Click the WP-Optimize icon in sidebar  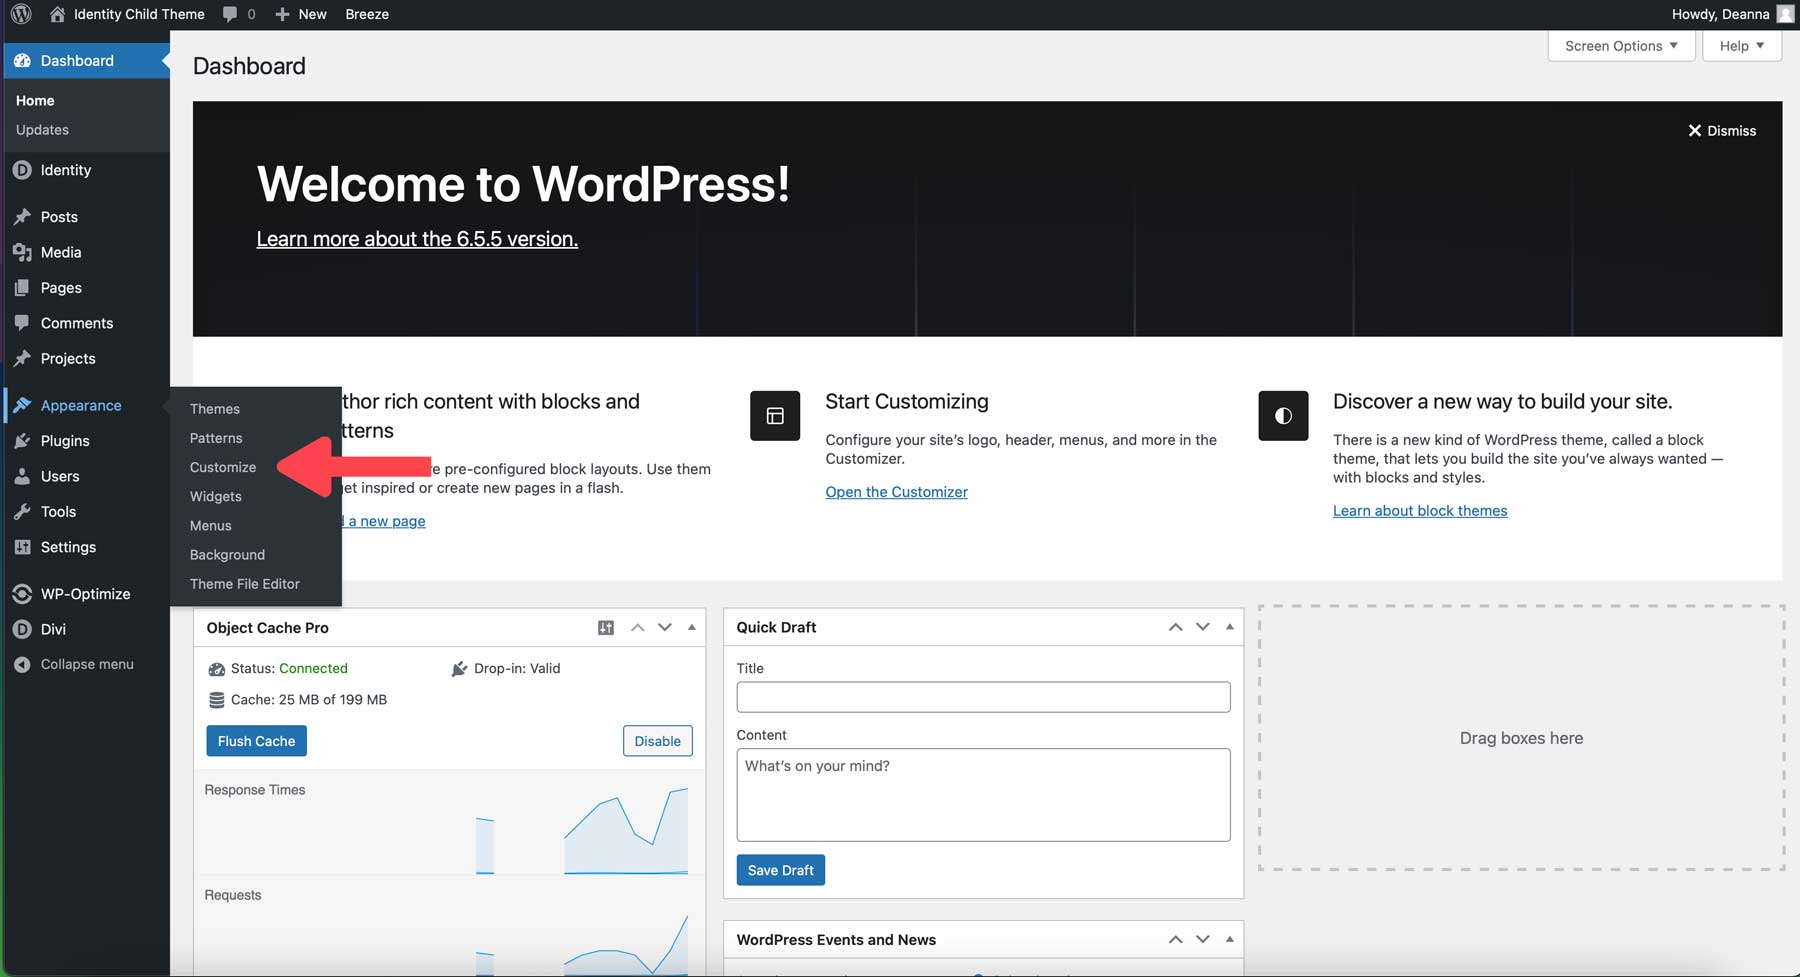click(x=22, y=594)
